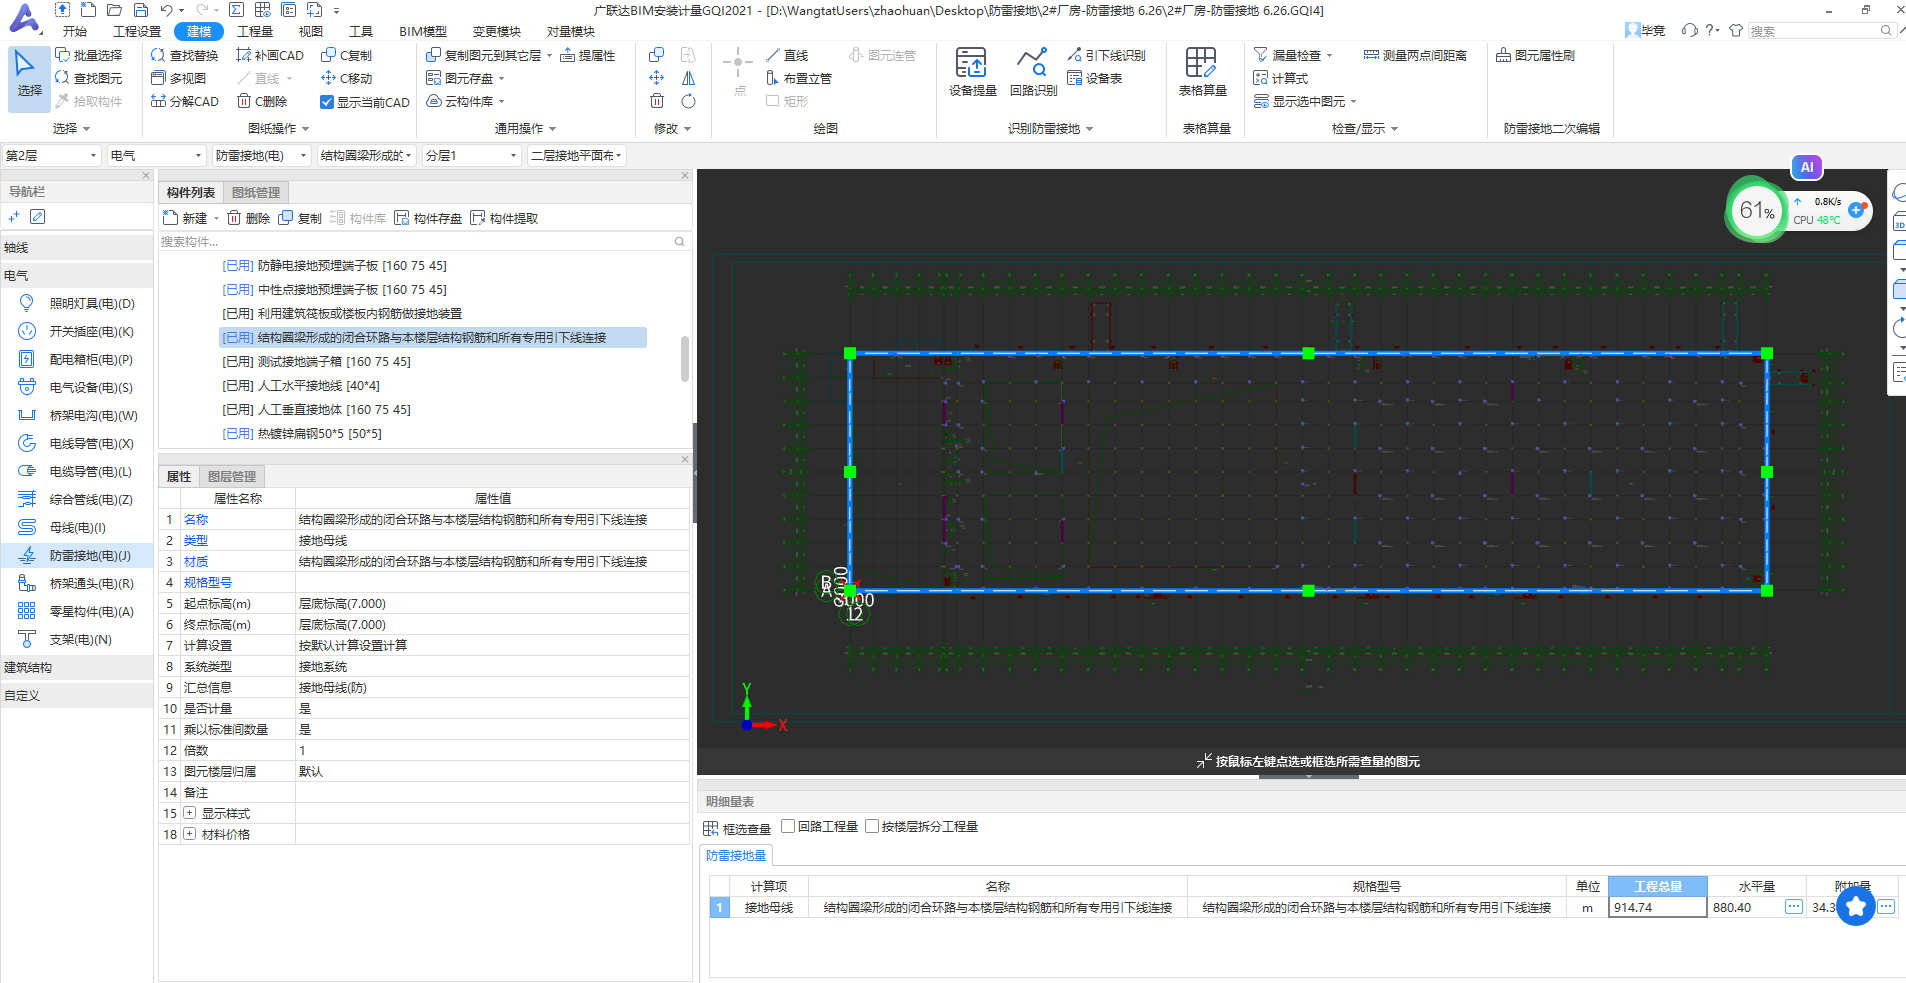The image size is (1906, 983).
Task: Click 复制 in component list toolbar
Action: (x=301, y=218)
